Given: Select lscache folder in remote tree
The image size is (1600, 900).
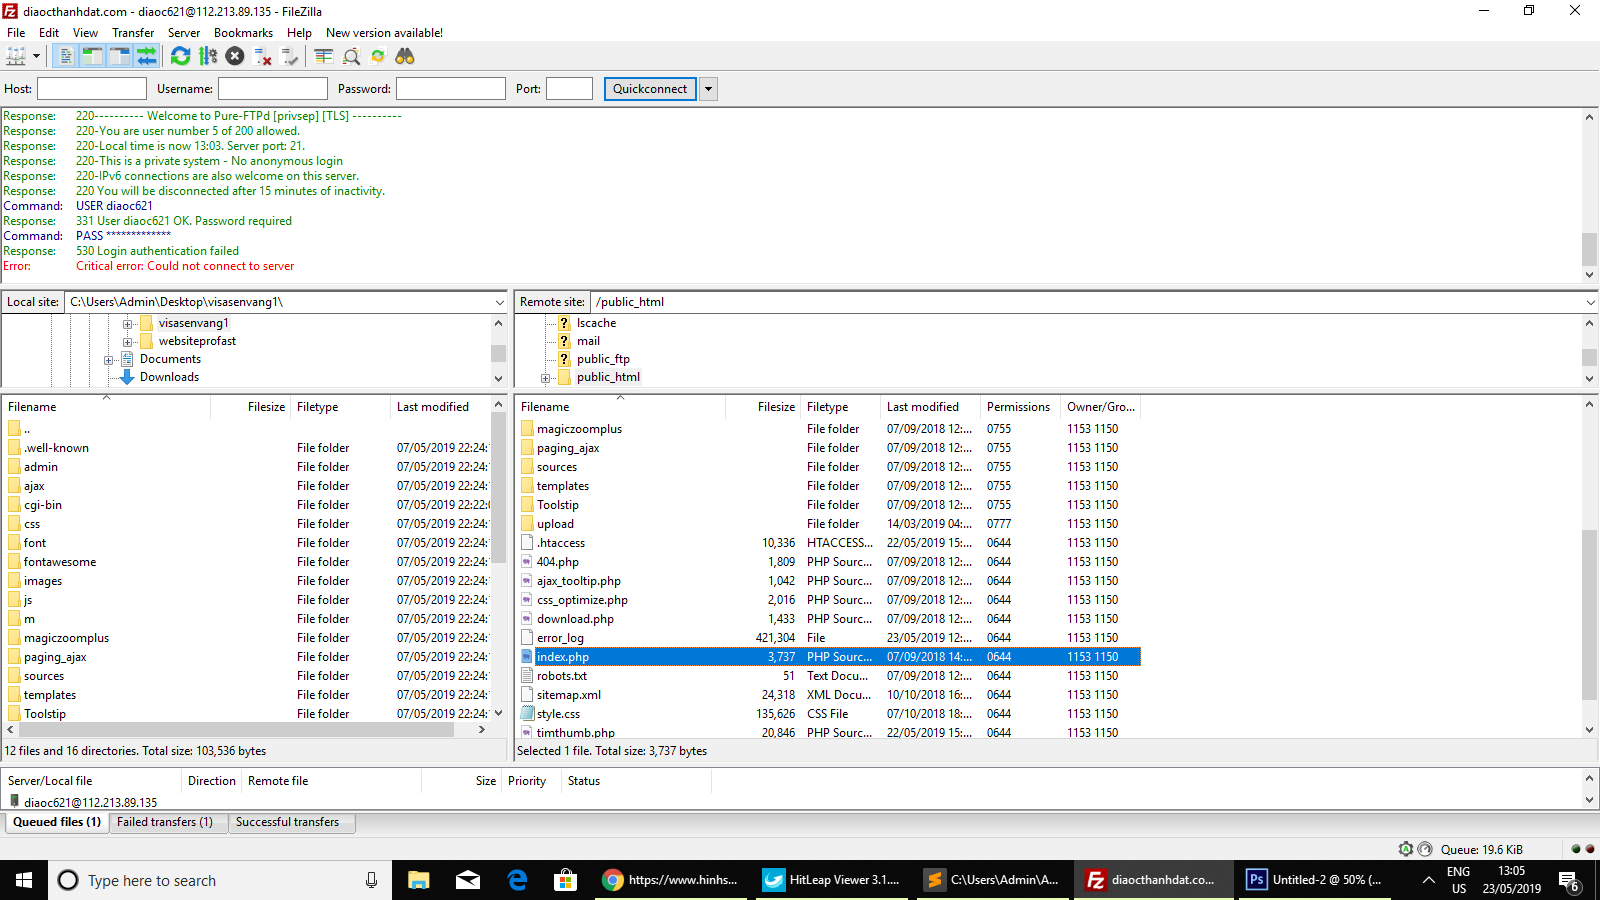Looking at the screenshot, I should pyautogui.click(x=596, y=323).
